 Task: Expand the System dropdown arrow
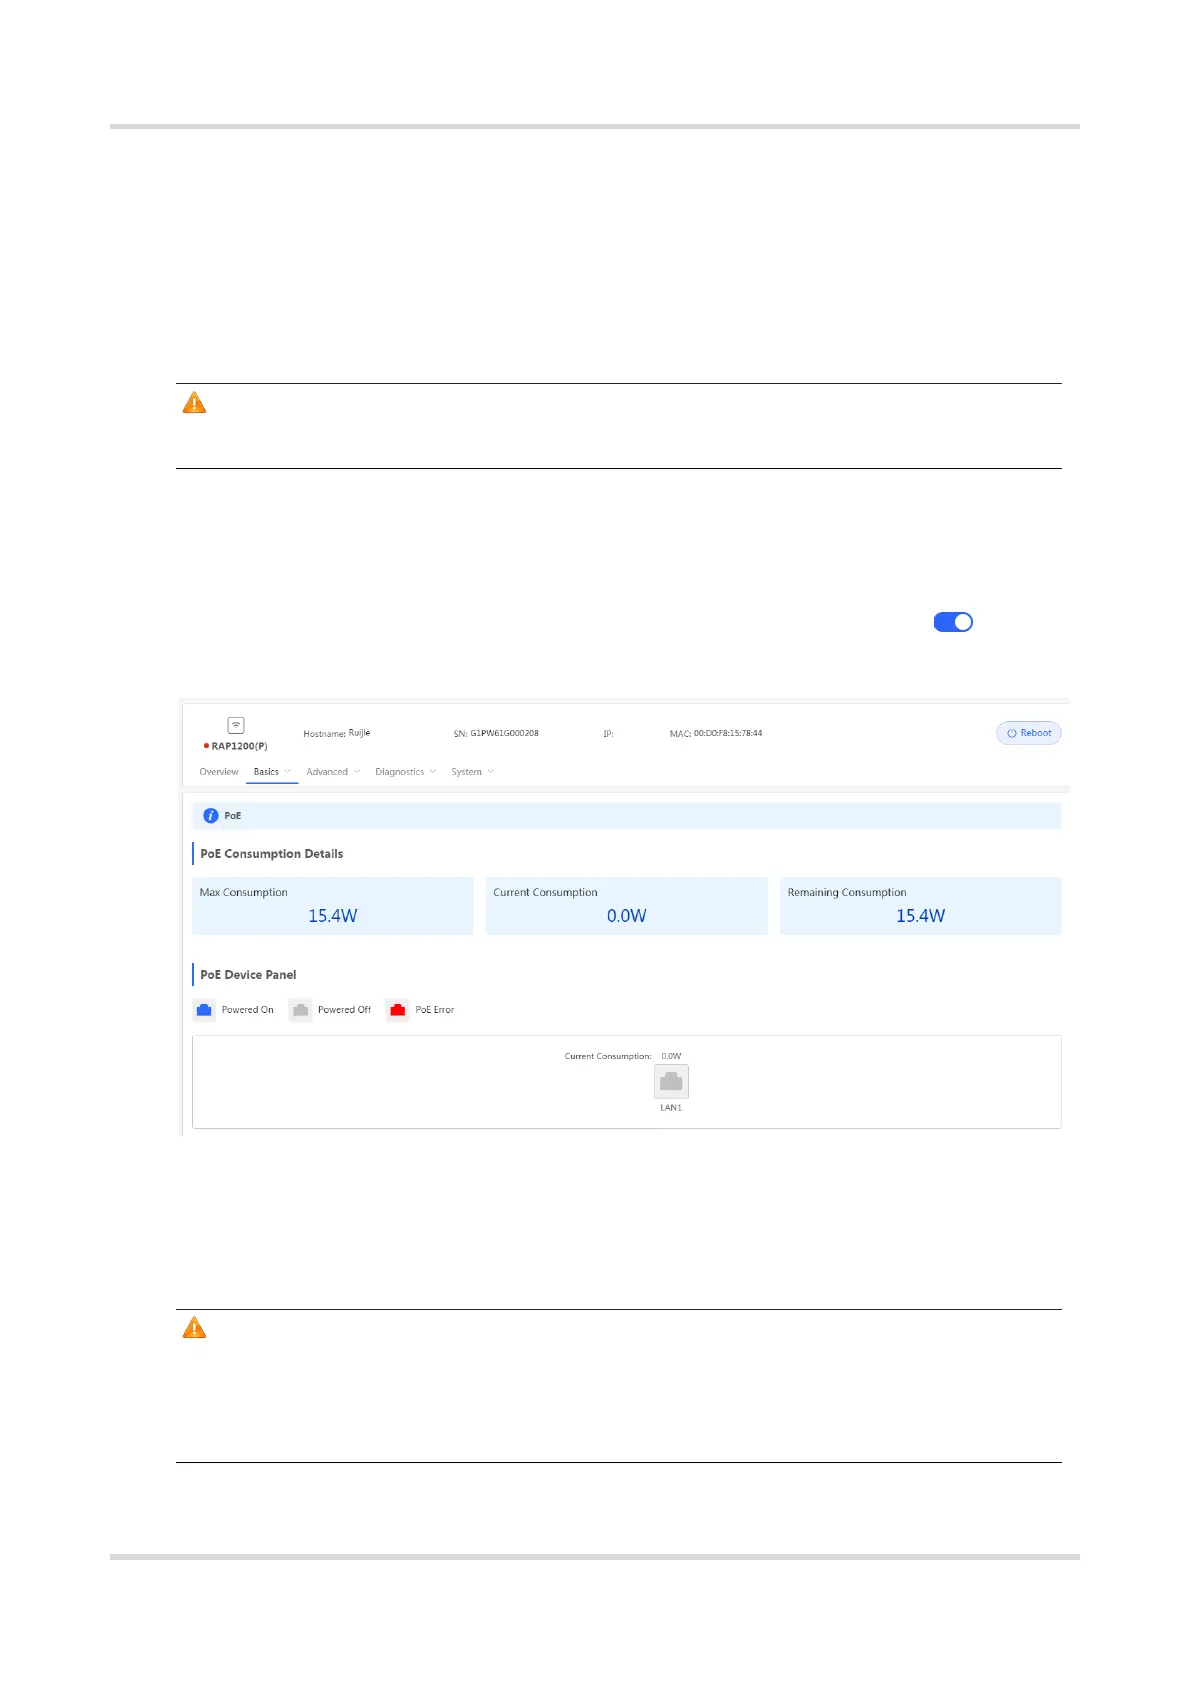pos(490,772)
